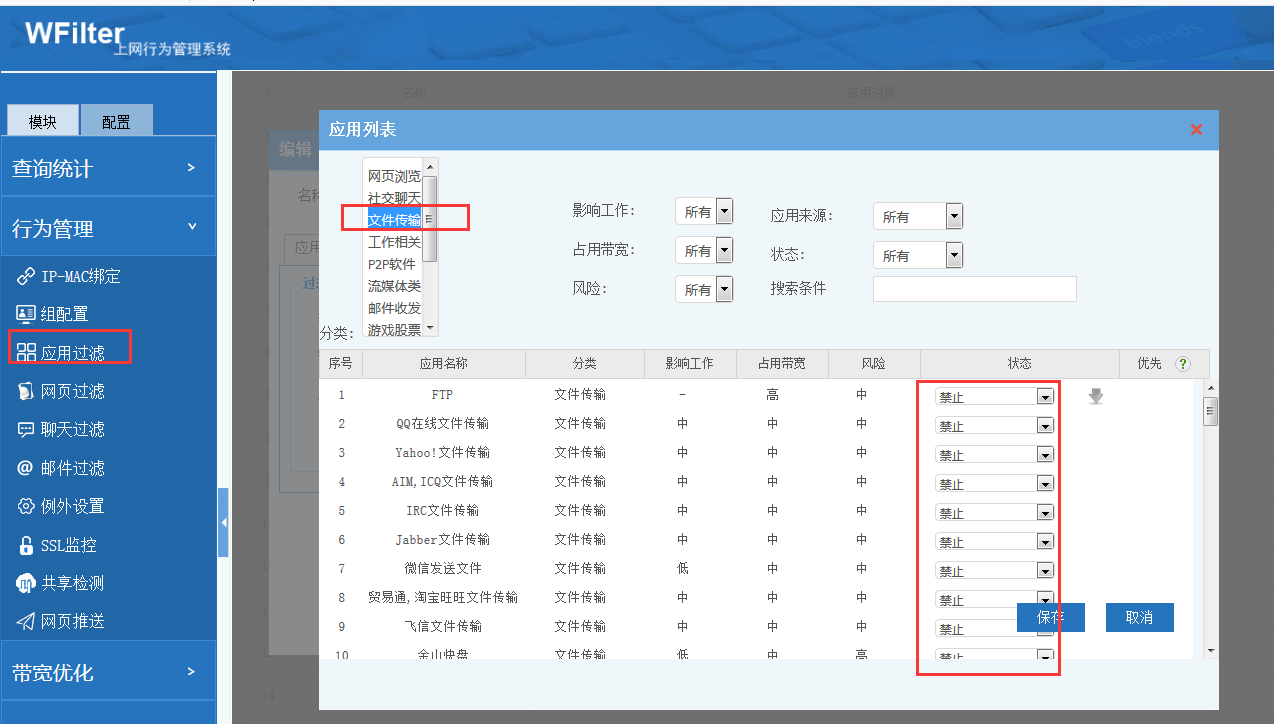
Task: Click the gray down-arrow priority icon for FTP
Action: 1096,397
